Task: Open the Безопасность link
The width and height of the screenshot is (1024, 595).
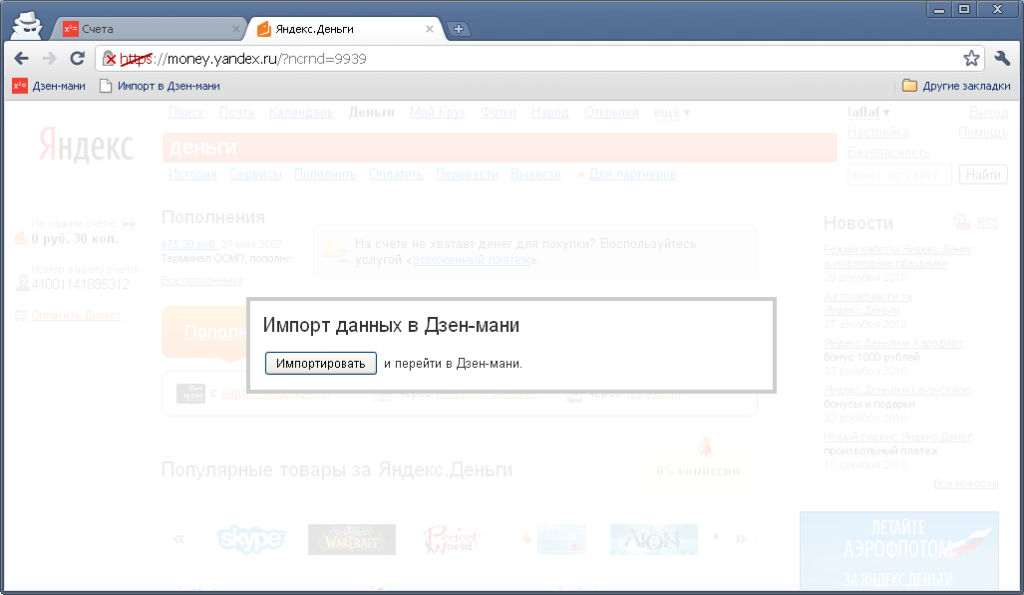Action: click(888, 152)
